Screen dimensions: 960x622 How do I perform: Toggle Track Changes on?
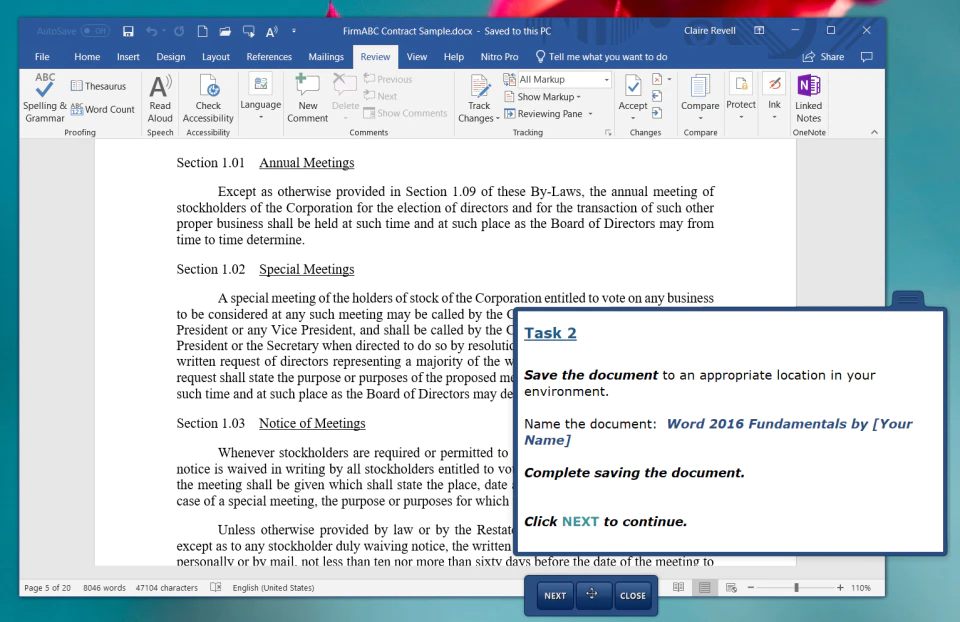point(479,99)
